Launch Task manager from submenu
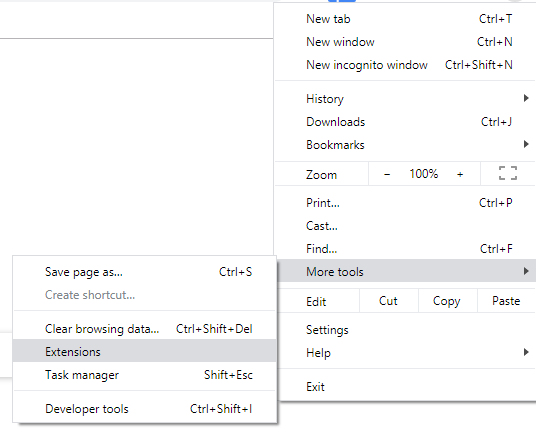Image resolution: width=536 pixels, height=439 pixels. (145, 375)
